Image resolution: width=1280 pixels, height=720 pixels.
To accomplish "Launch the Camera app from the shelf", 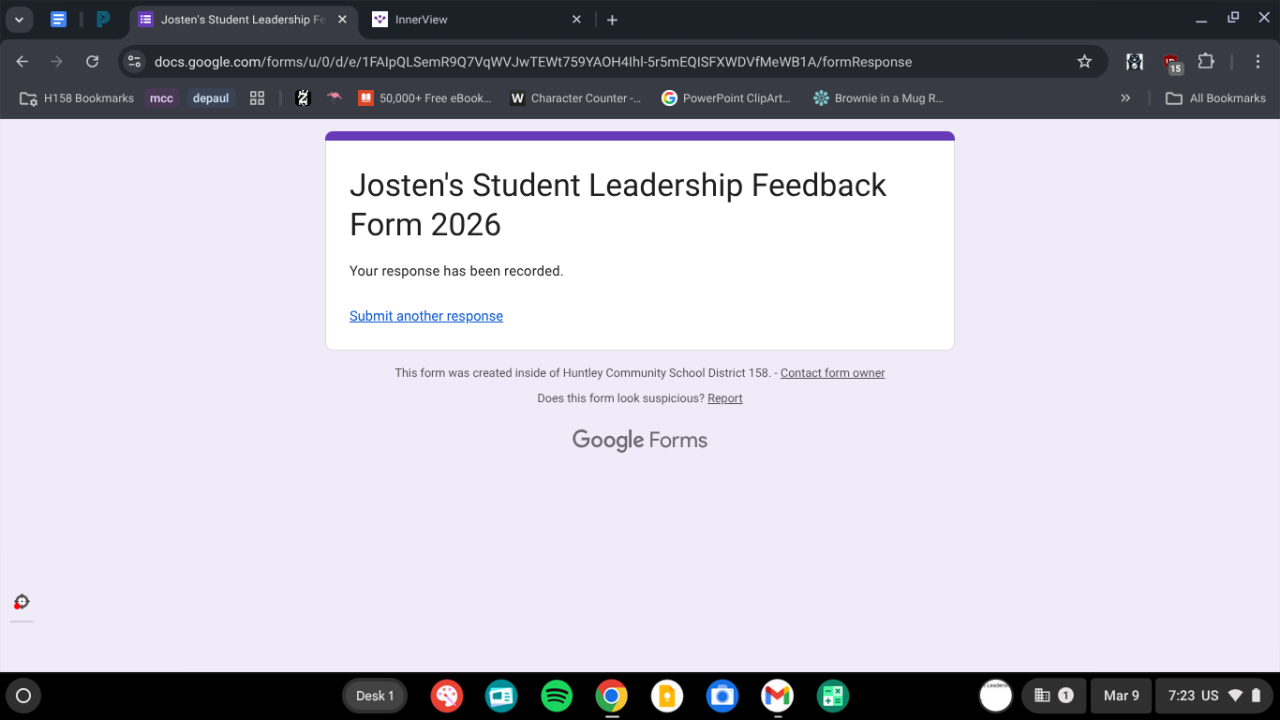I will 722,696.
